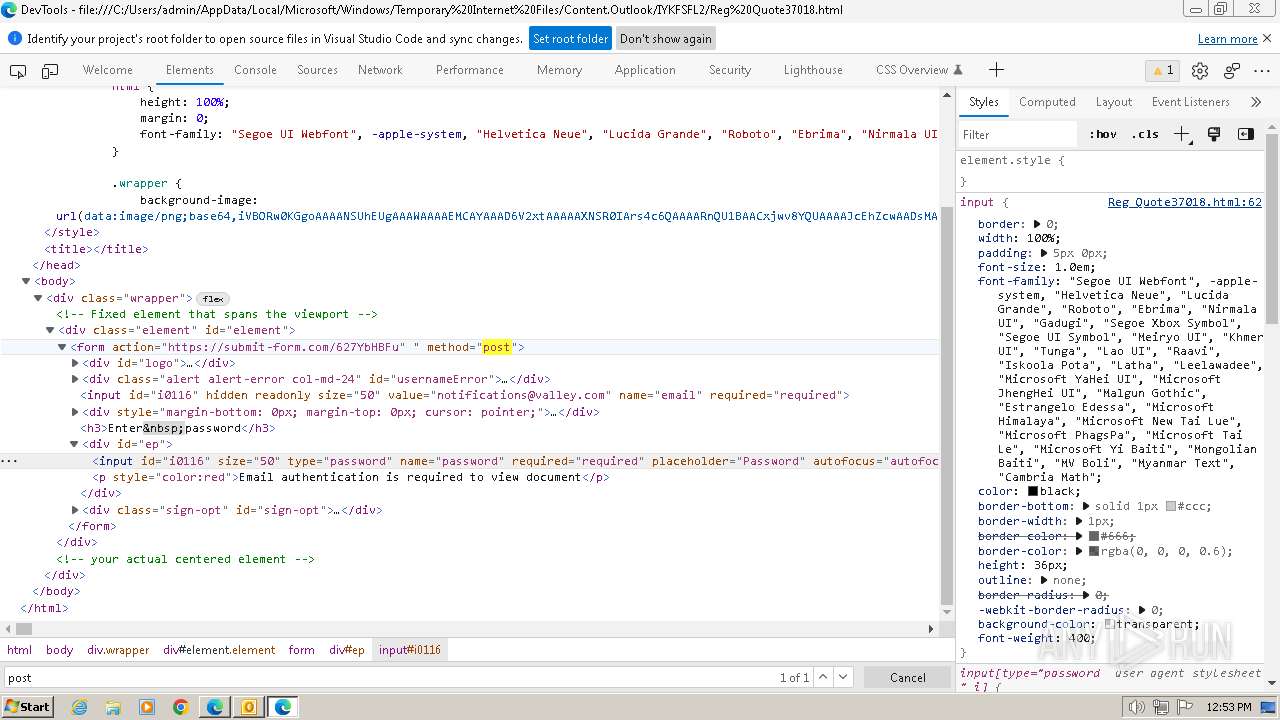
Task: Toggle the computed styles sidebar icon
Action: point(1245,134)
